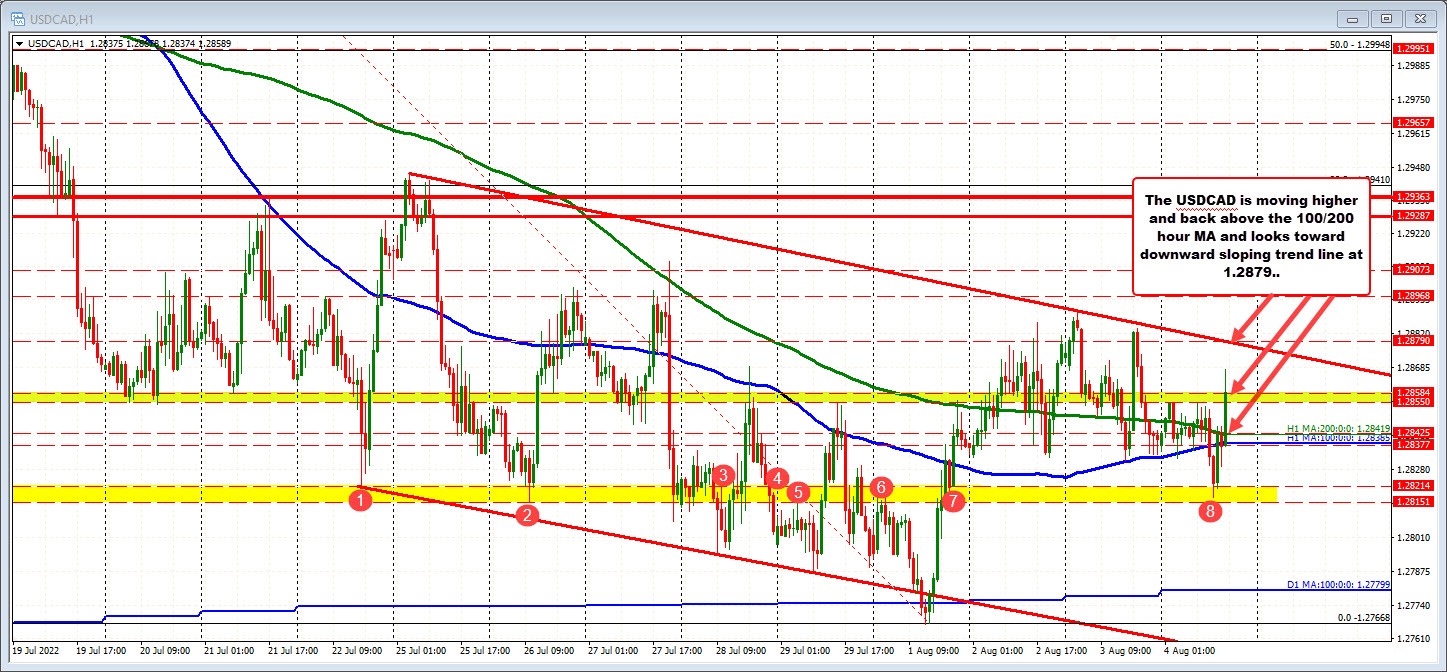Click red marker 3 above the yellow zone
This screenshot has height=672, width=1447.
(723, 477)
